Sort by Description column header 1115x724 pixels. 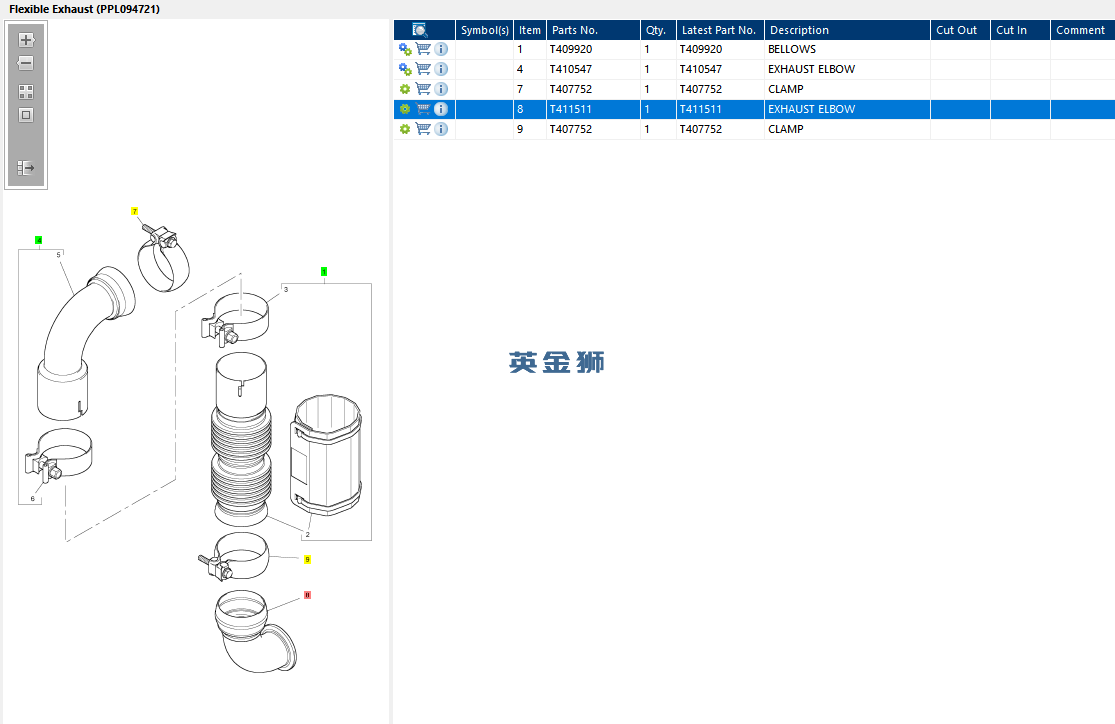click(847, 30)
